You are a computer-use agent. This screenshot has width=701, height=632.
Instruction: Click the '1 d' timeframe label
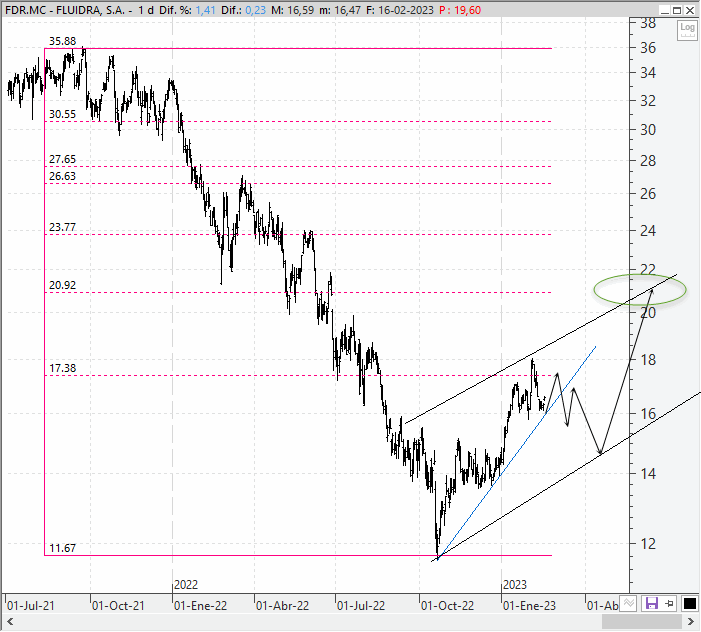(147, 10)
